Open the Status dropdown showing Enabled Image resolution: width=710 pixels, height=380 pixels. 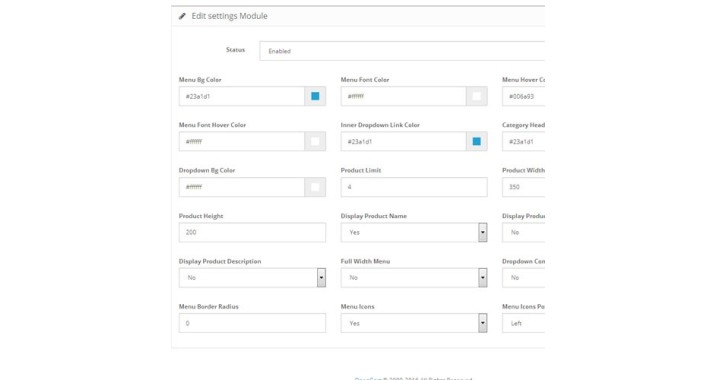[402, 51]
